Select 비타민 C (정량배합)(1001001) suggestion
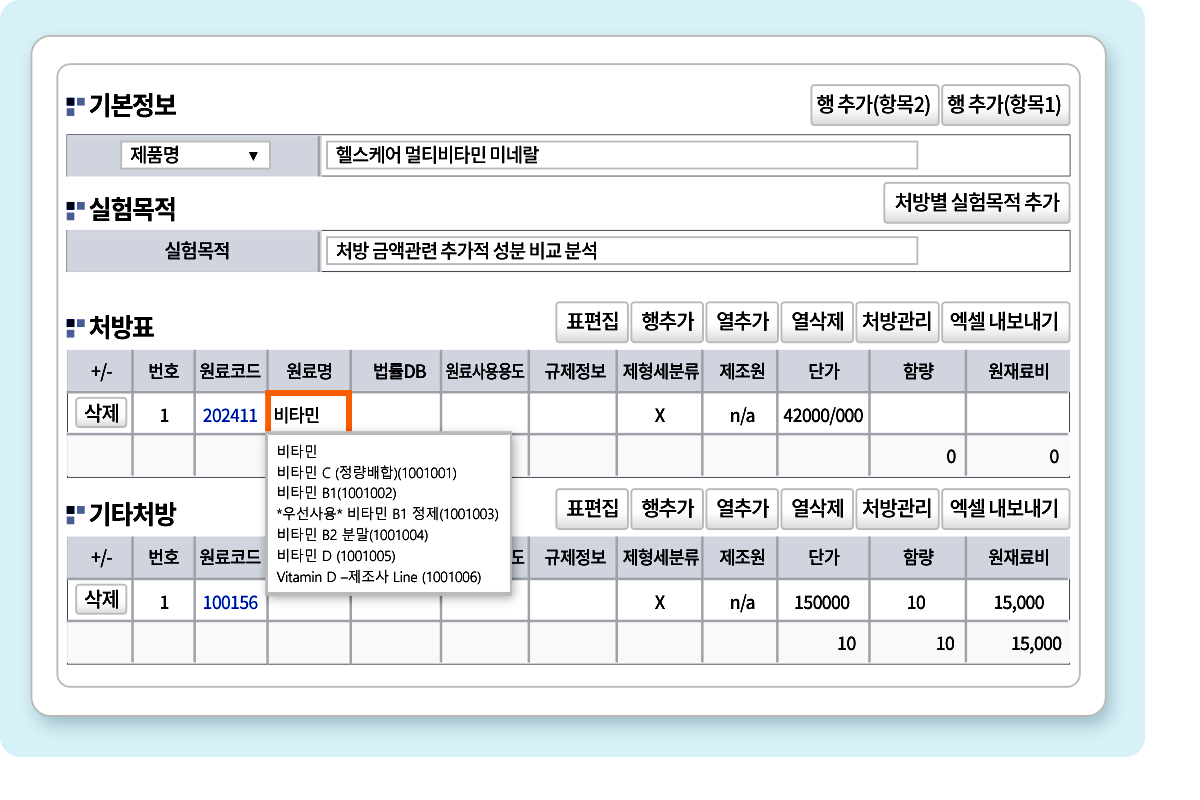 (x=366, y=472)
